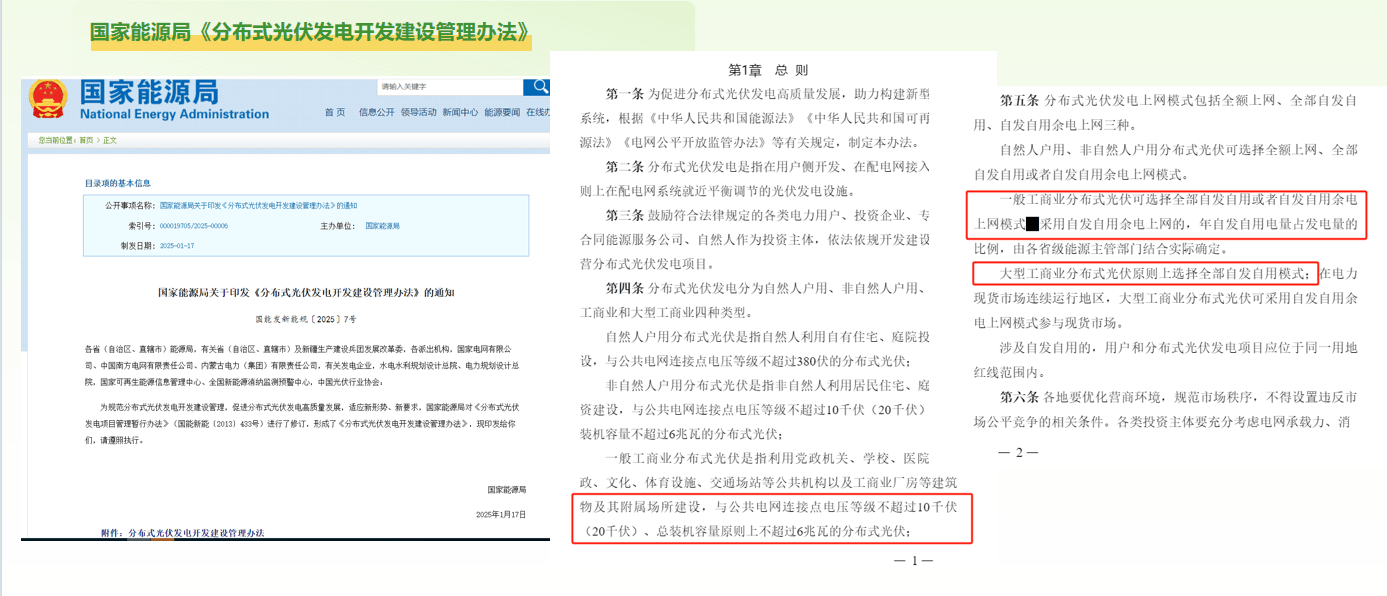
Task: Click the 国家能源局 site title logo text
Action: pyautogui.click(x=148, y=93)
